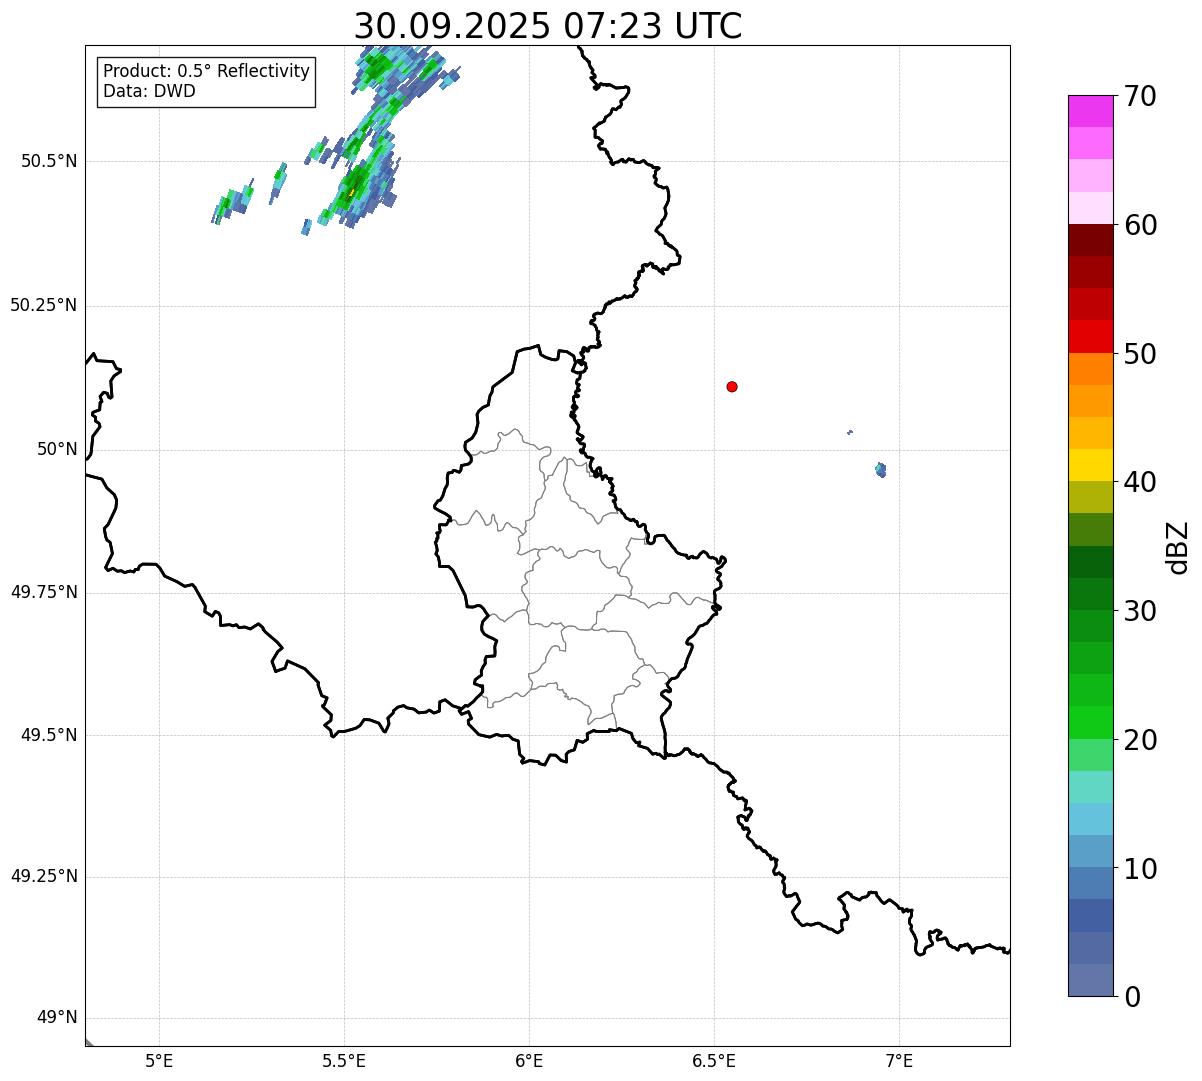Pick the dark maroon swatch below 60 dBZ
The width and height of the screenshot is (1202, 1081).
pyautogui.click(x=1091, y=240)
